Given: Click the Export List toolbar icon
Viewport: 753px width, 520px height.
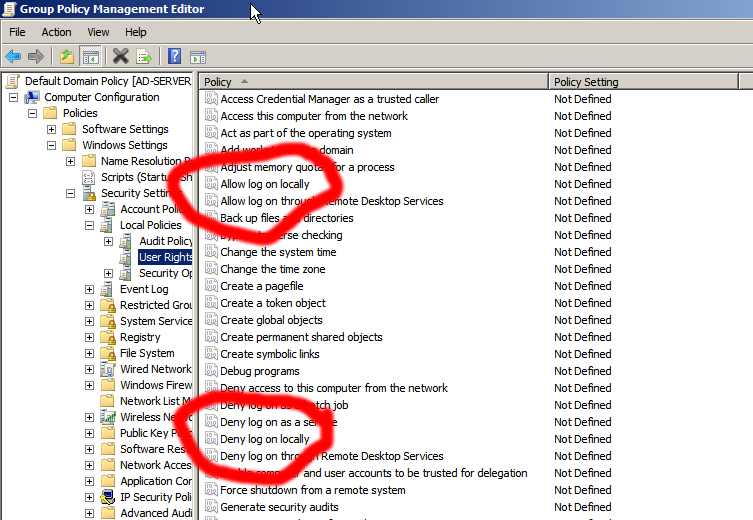Looking at the screenshot, I should tap(144, 57).
